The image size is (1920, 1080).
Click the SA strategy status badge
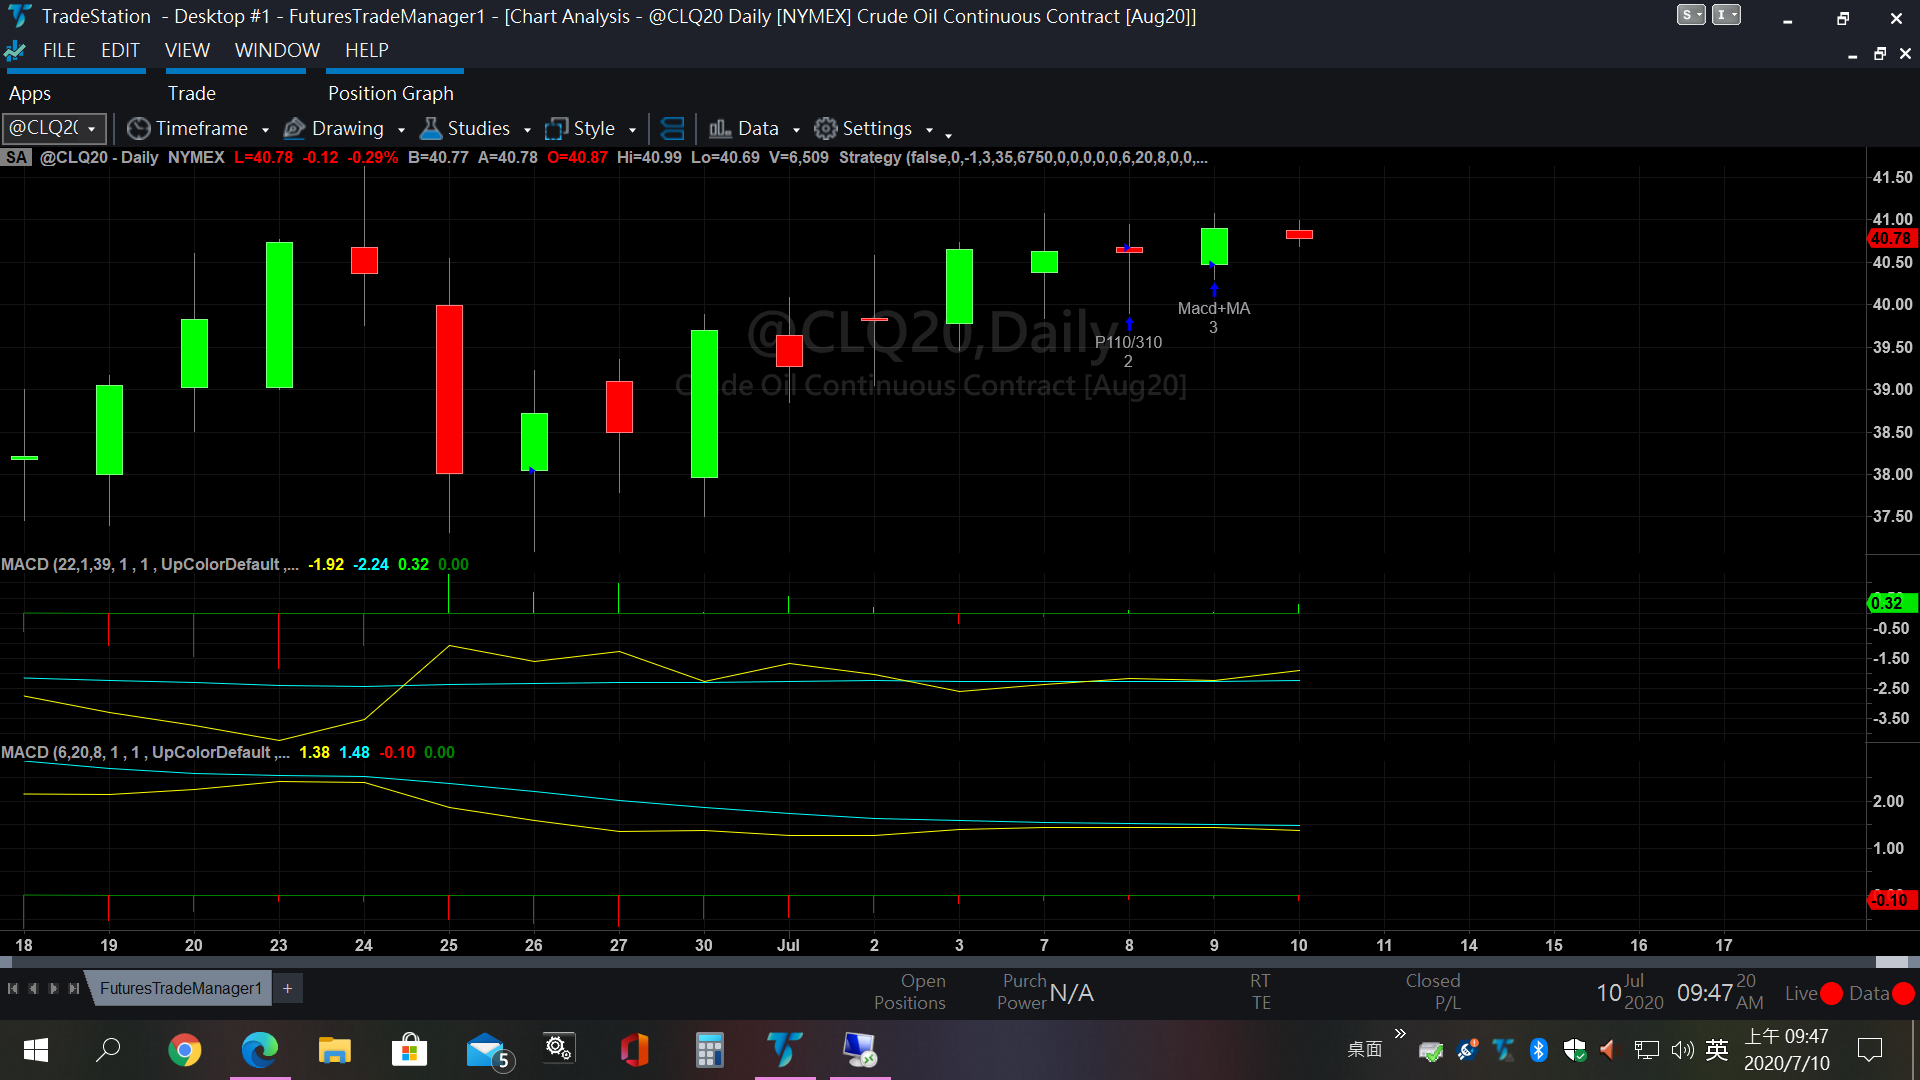tap(17, 158)
